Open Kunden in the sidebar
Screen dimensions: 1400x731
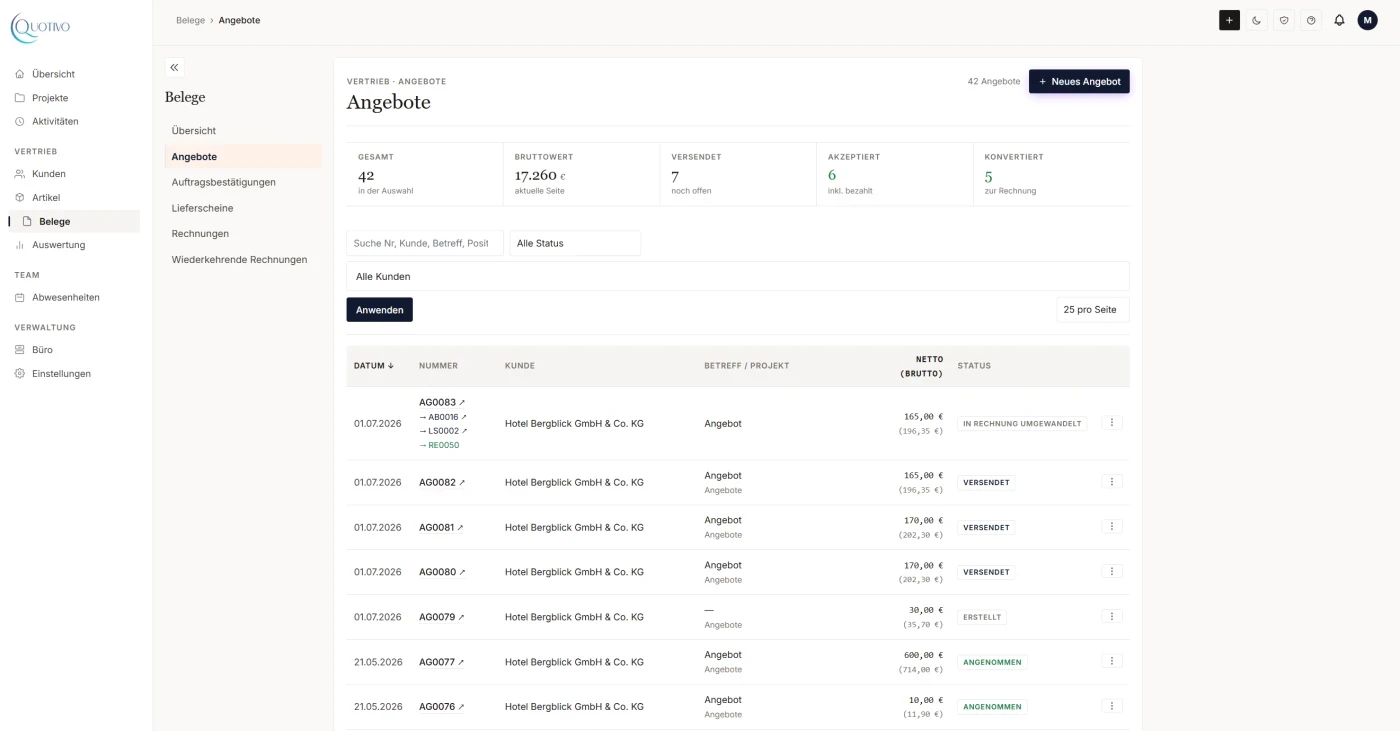(48, 174)
